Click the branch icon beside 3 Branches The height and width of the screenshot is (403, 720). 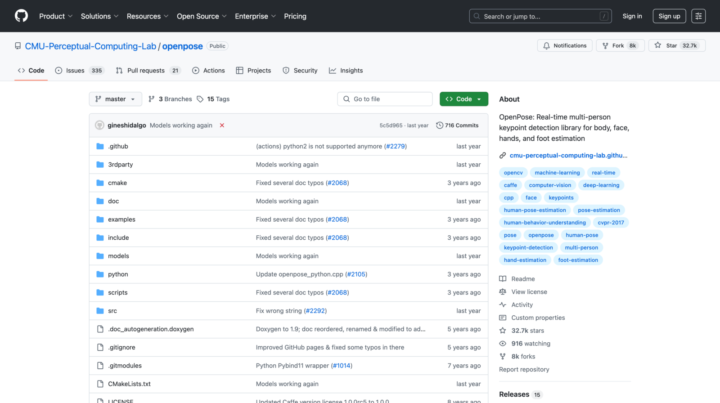(x=152, y=99)
